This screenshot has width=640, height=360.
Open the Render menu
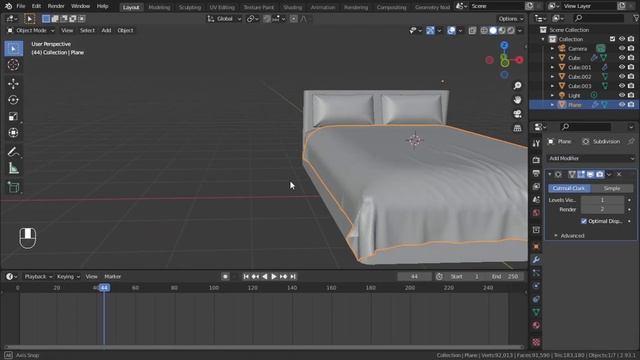tap(56, 6)
